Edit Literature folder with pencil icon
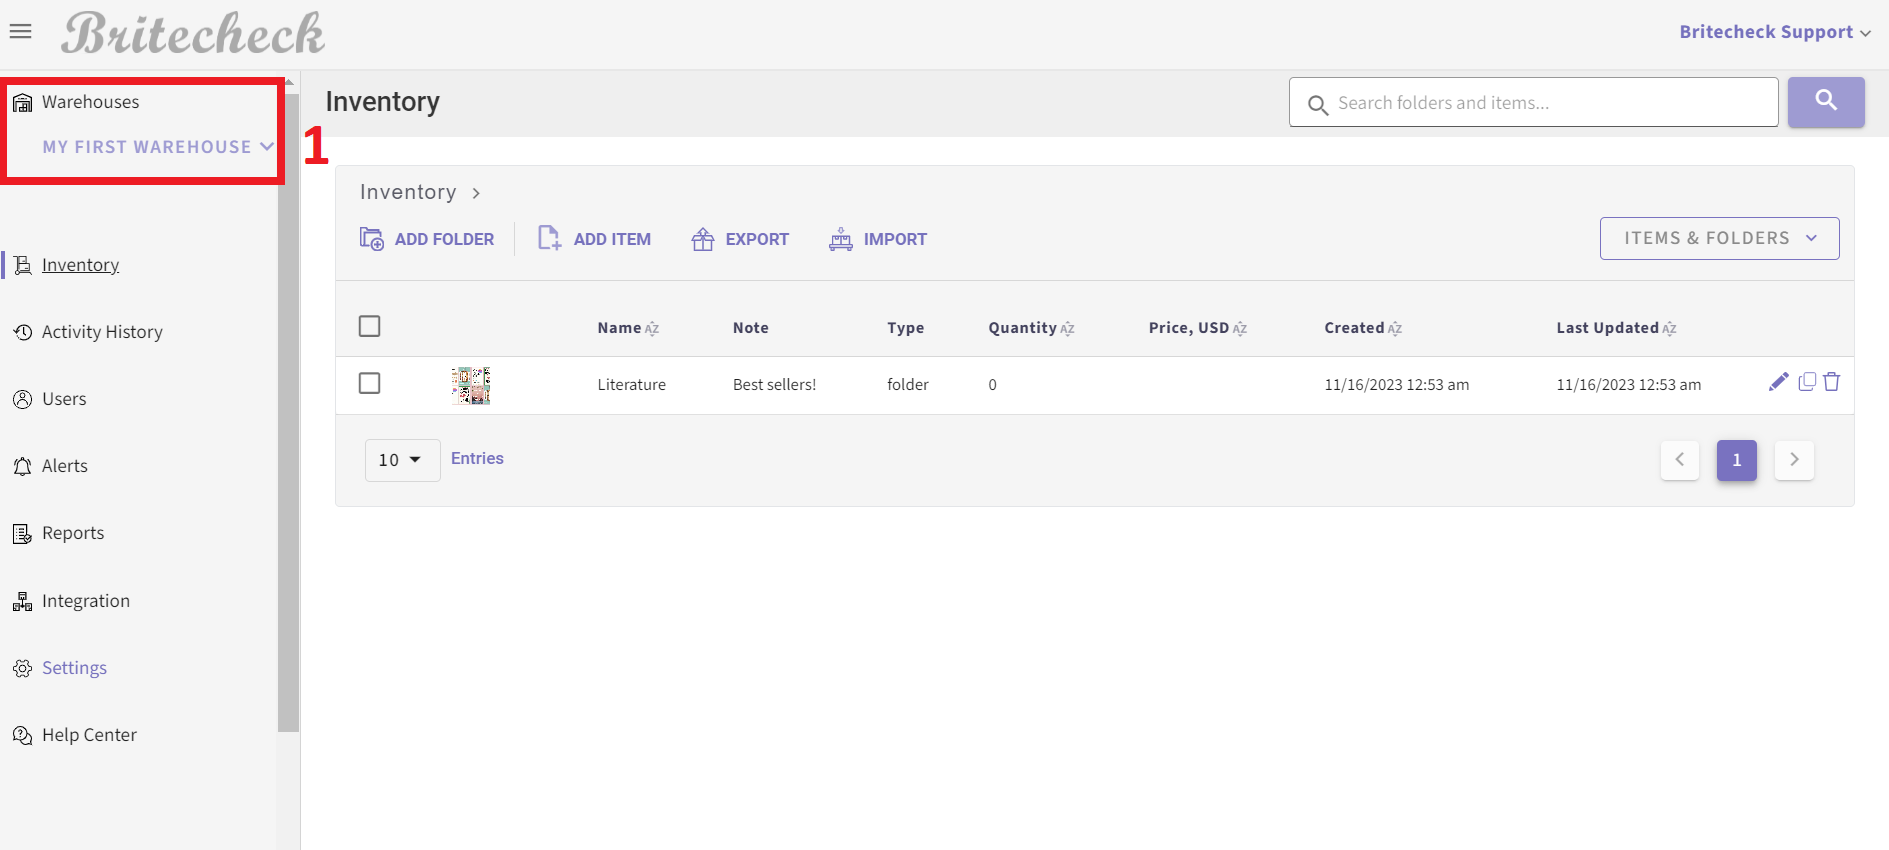The height and width of the screenshot is (850, 1889). (x=1778, y=382)
